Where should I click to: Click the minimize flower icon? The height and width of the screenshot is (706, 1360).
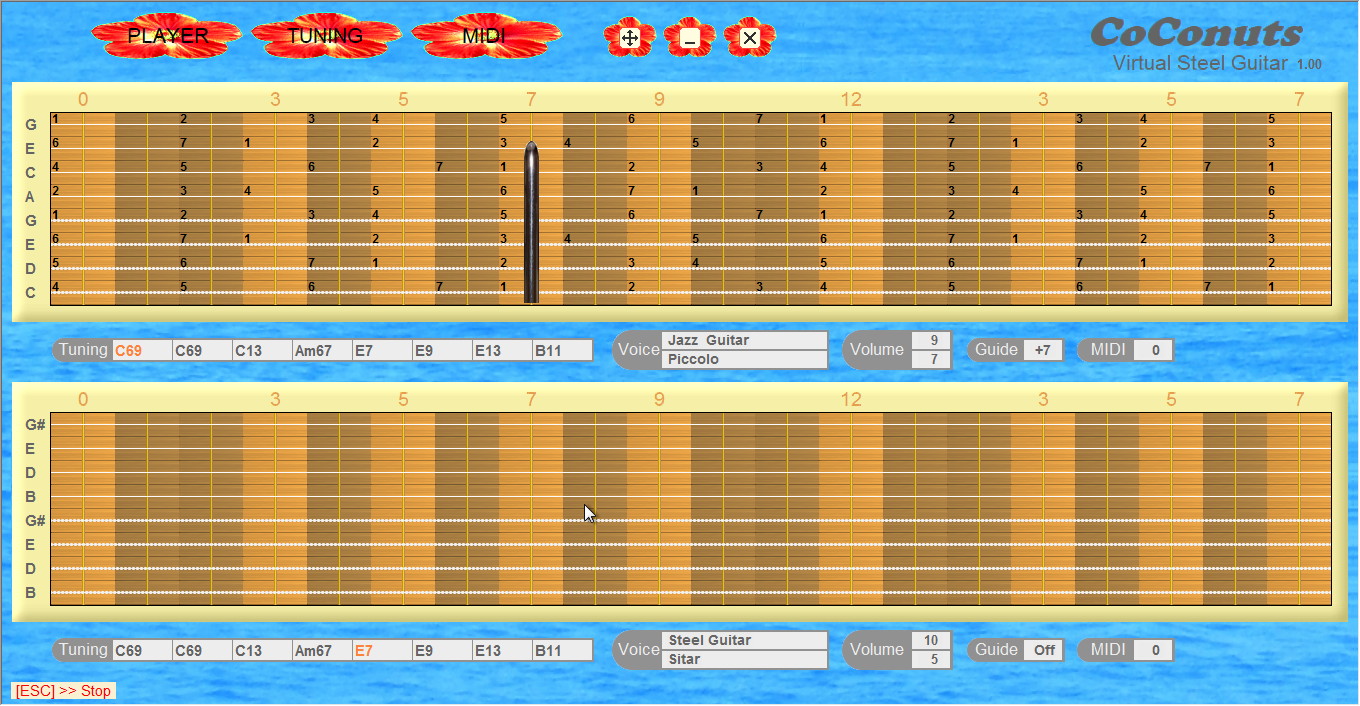point(689,38)
